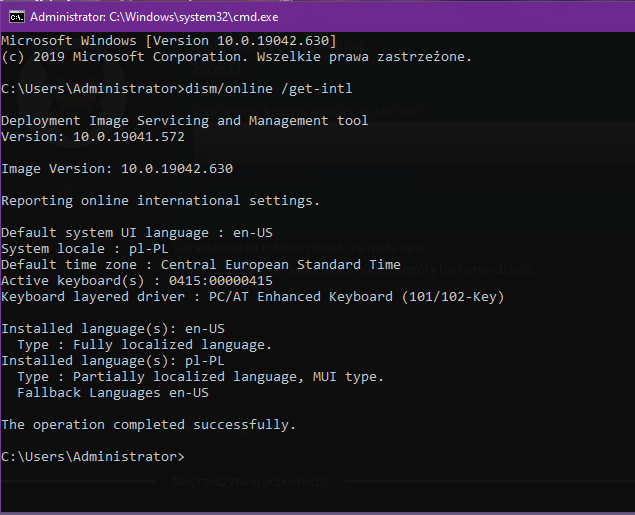Viewport: 635px width, 515px height.
Task: Click the empty C:\Users\Administrator> prompt at bottom
Action: point(93,457)
